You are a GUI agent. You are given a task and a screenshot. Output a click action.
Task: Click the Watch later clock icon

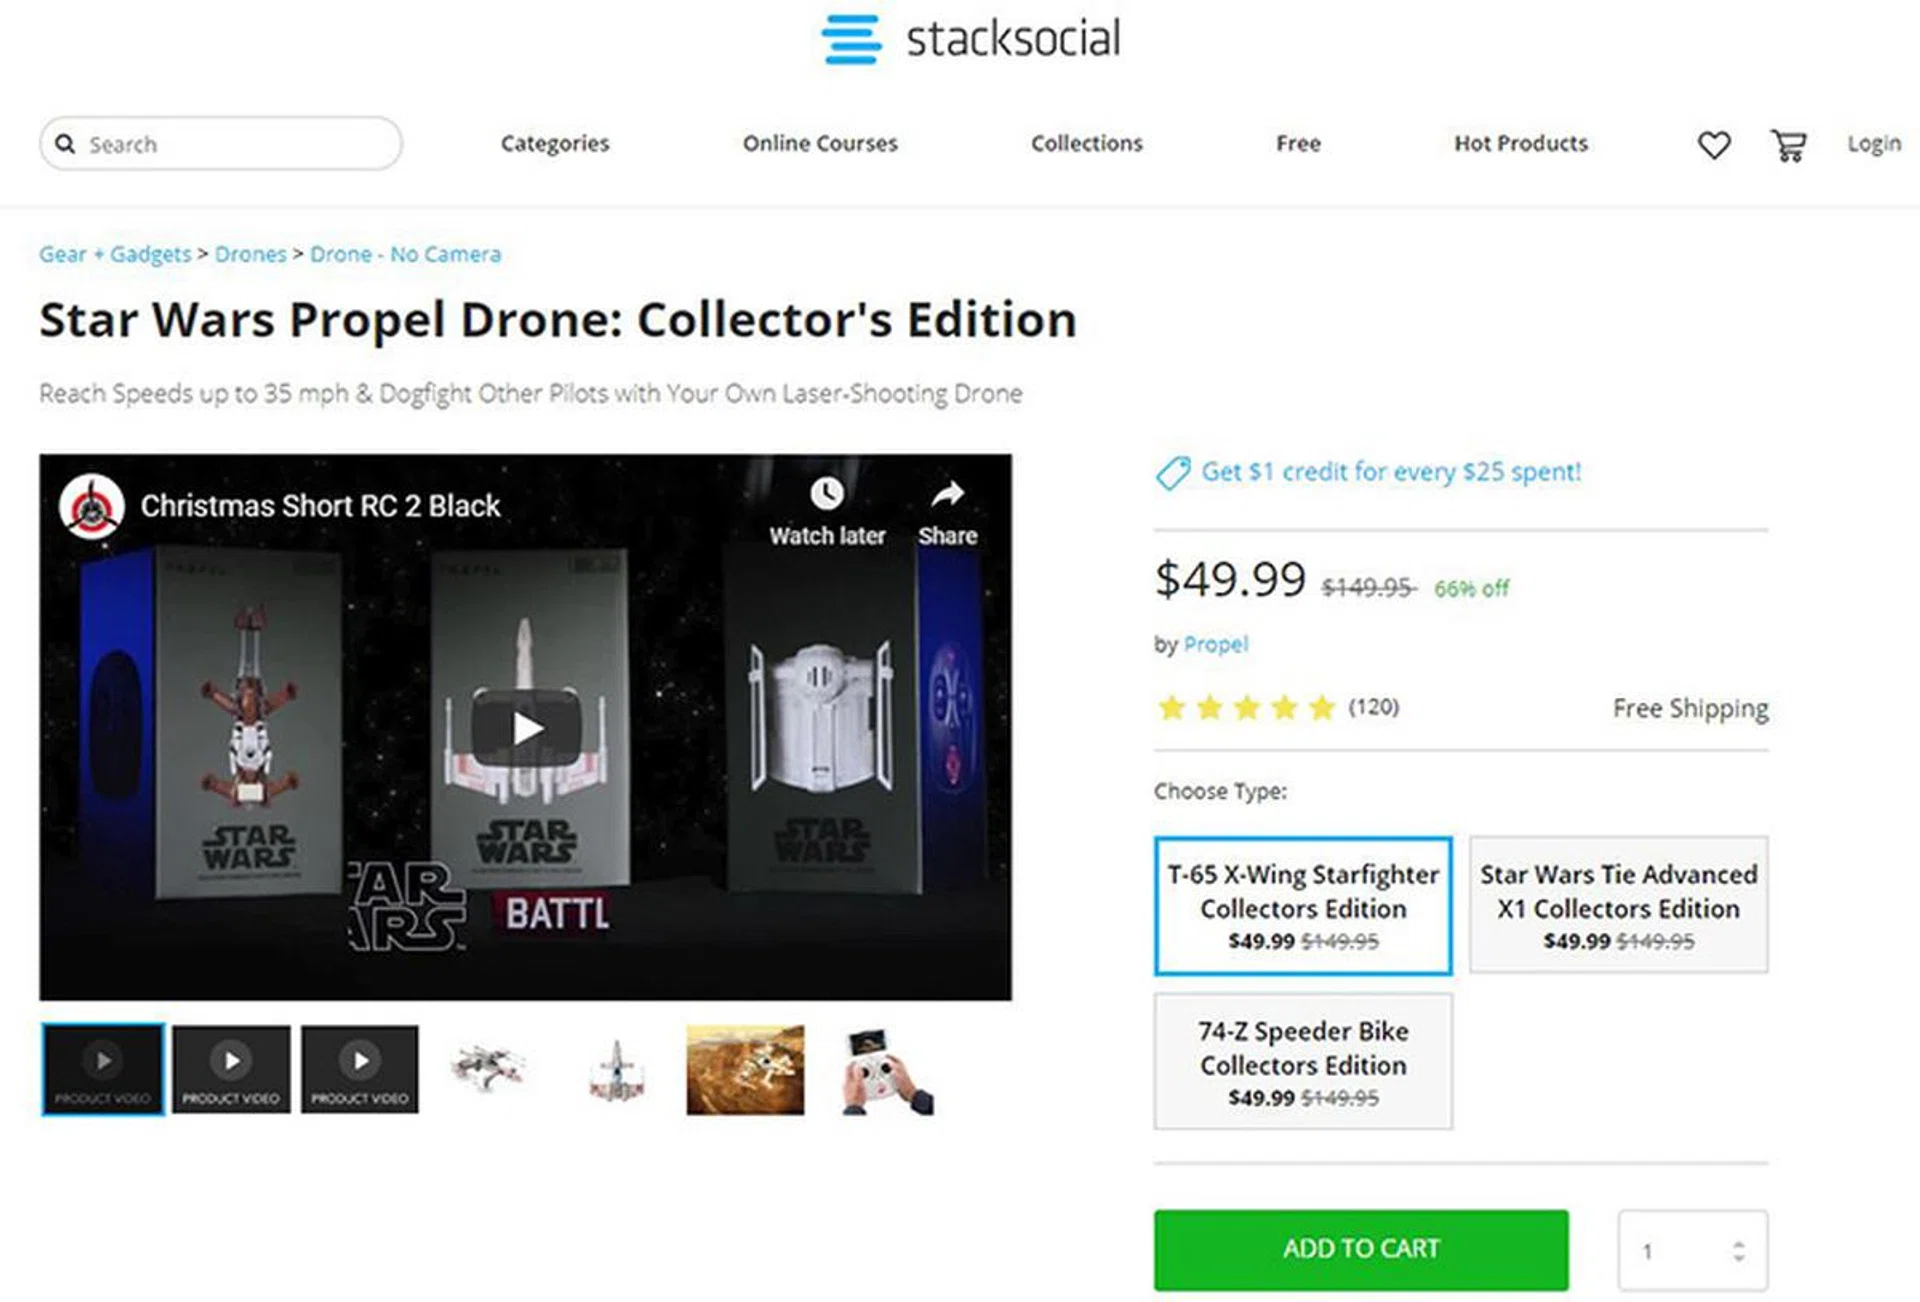pos(827,493)
